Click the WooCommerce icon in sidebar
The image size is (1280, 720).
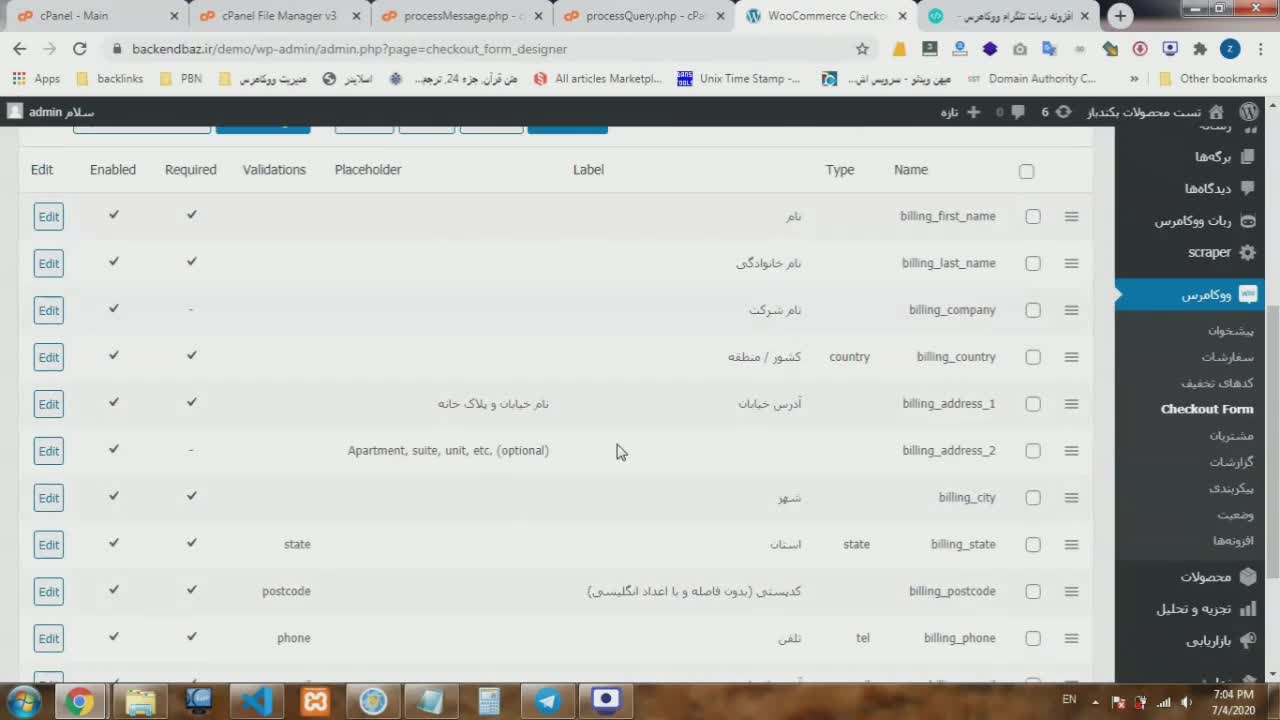coord(1247,294)
